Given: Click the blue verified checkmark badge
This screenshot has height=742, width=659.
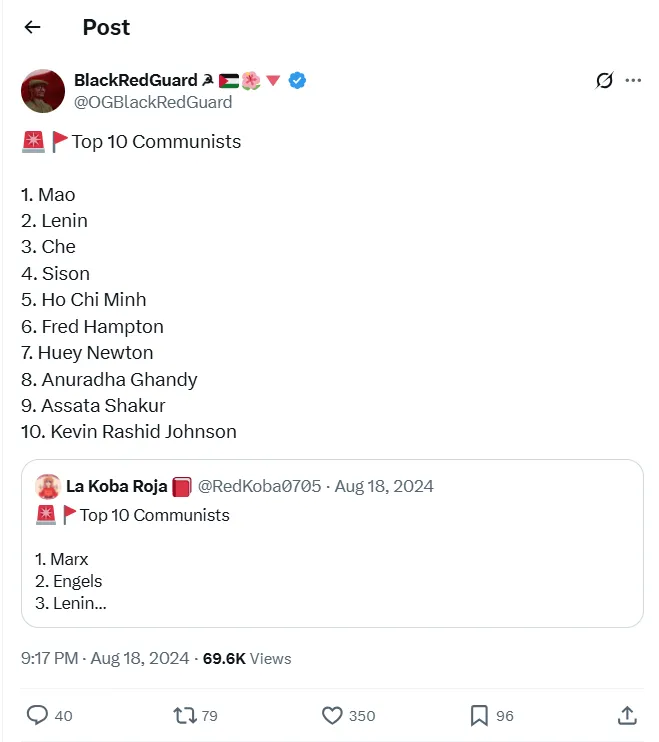Looking at the screenshot, I should click(297, 81).
